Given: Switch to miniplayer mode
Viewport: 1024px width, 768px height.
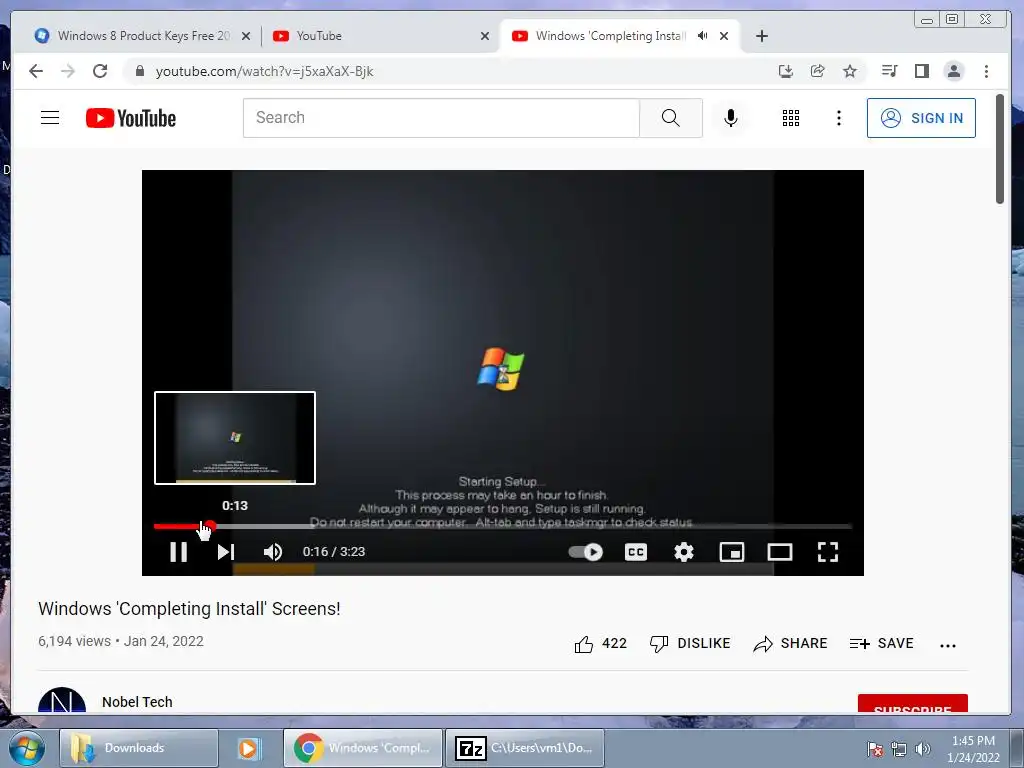Looking at the screenshot, I should click(731, 552).
